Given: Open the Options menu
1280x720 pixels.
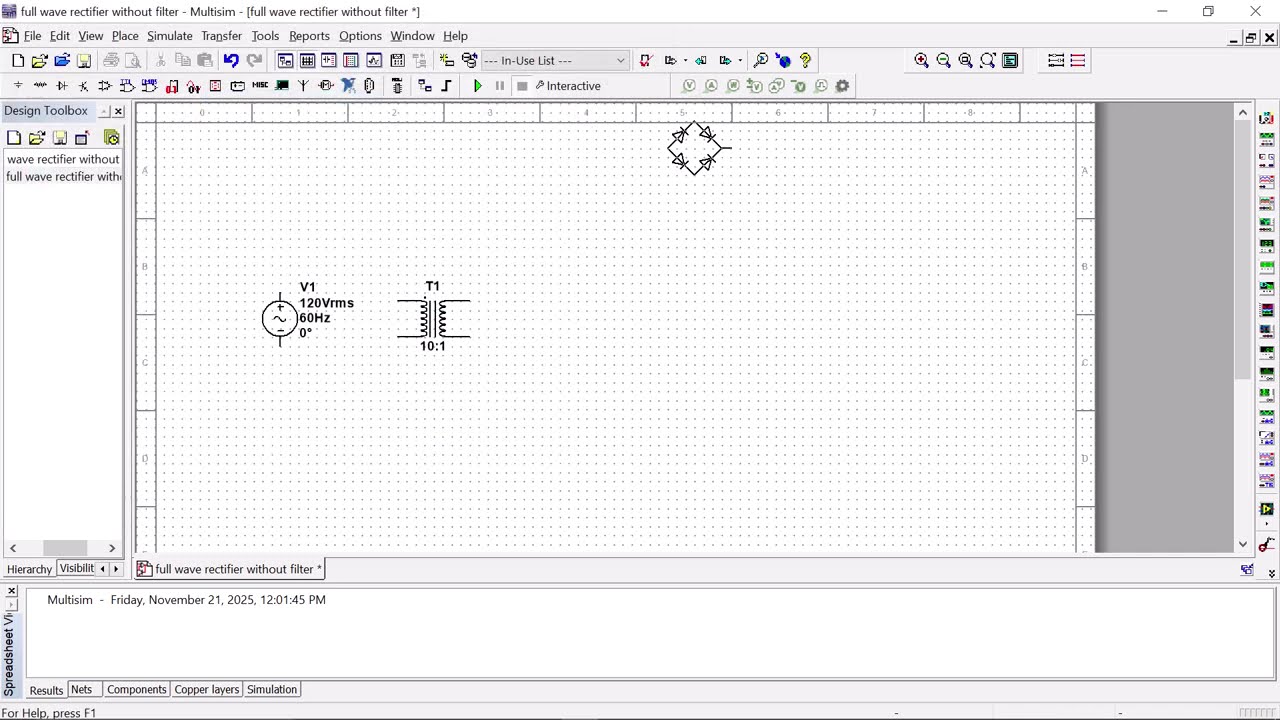Looking at the screenshot, I should click(x=360, y=36).
